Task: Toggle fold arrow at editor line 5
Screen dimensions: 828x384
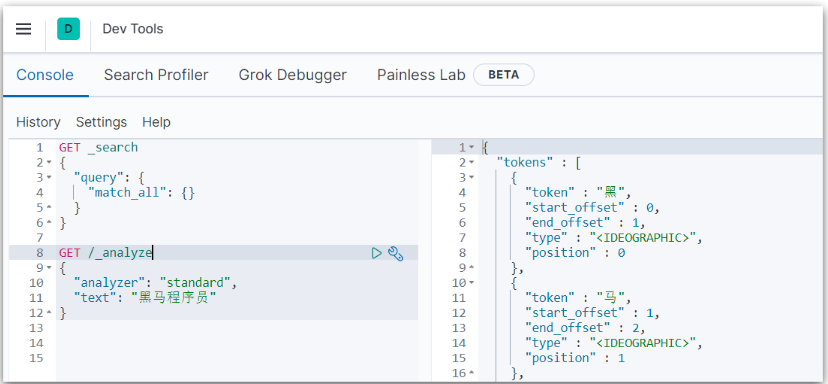Action: [49, 208]
